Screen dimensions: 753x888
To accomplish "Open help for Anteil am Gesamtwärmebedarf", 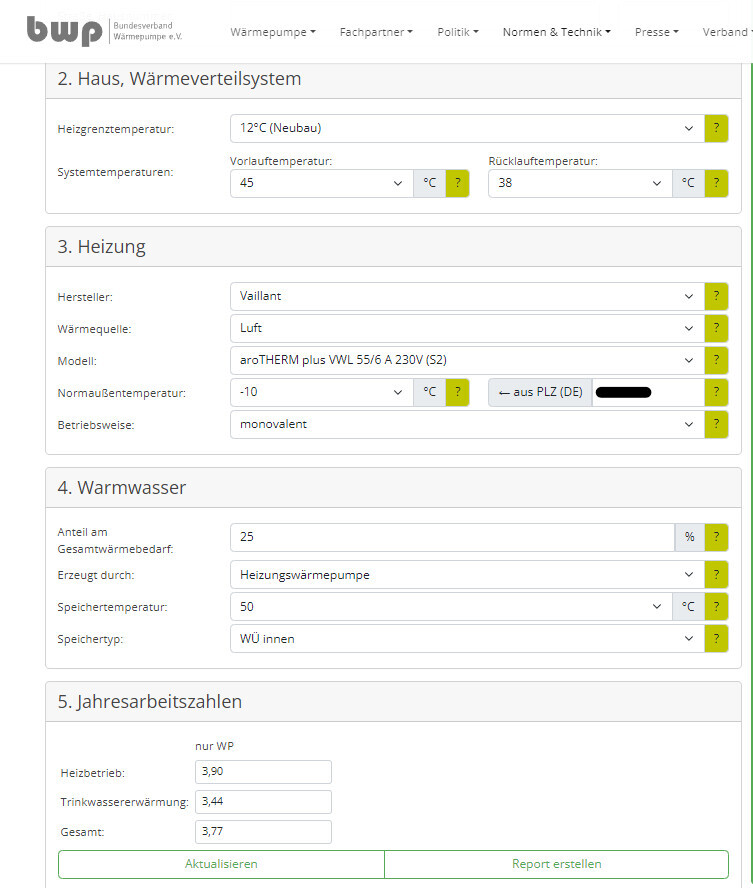I will point(716,537).
